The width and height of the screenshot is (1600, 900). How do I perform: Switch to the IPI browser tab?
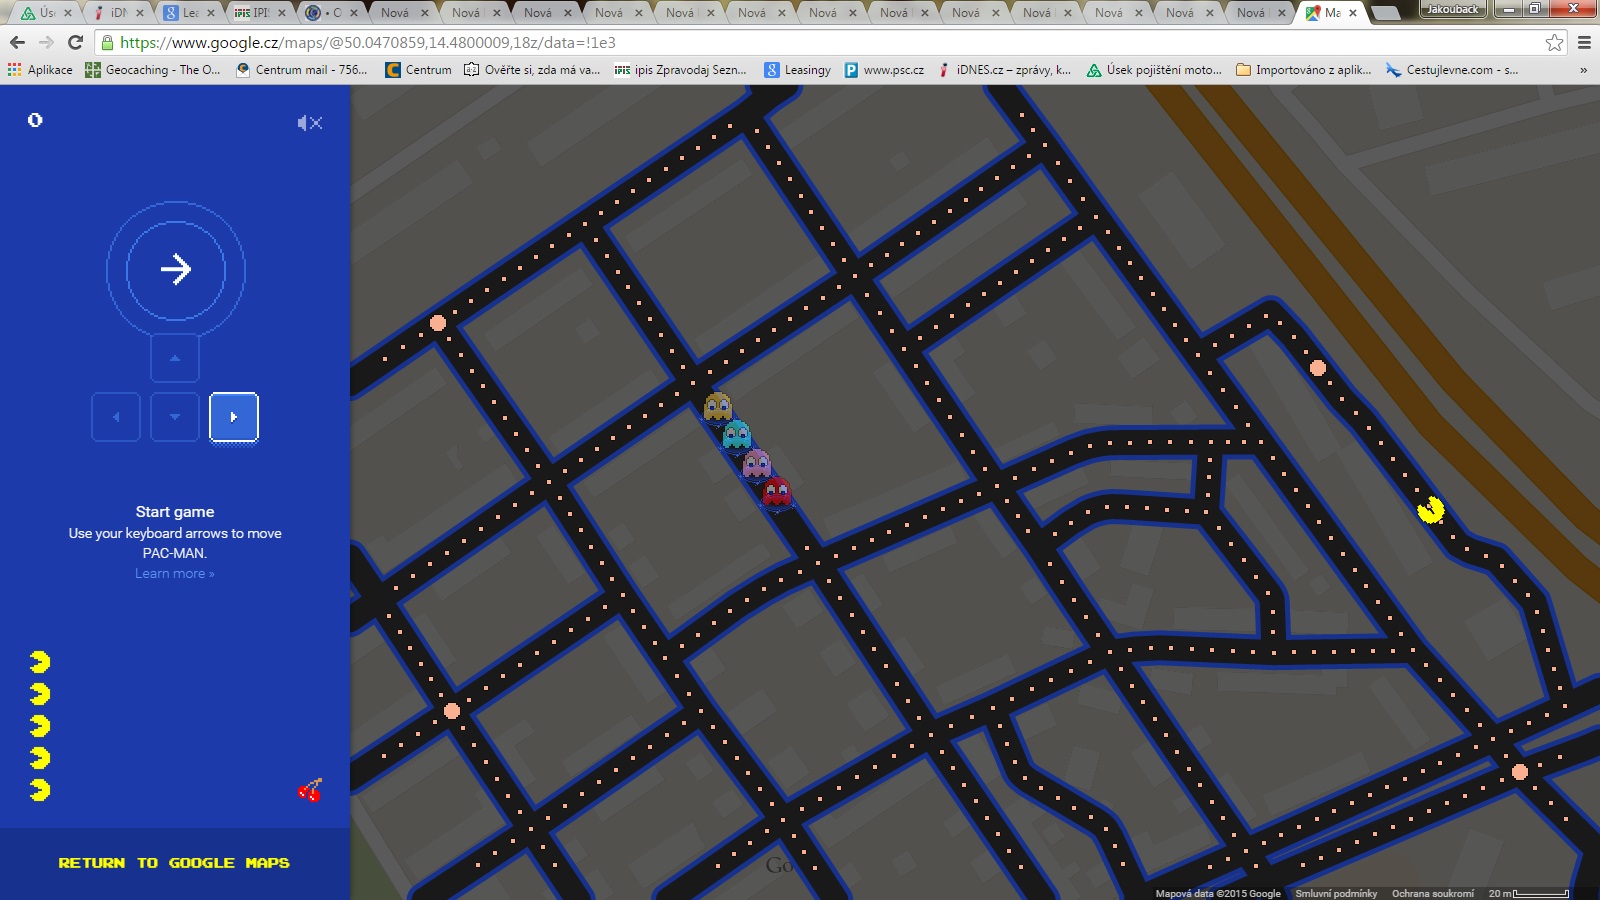253,13
